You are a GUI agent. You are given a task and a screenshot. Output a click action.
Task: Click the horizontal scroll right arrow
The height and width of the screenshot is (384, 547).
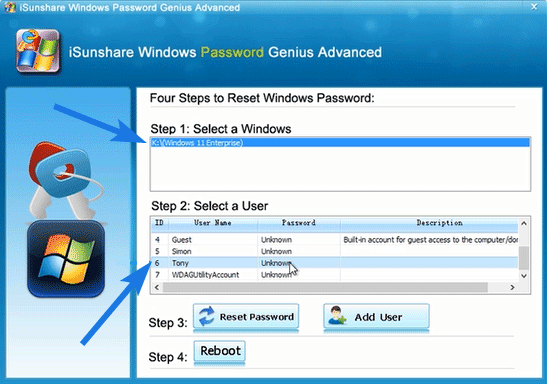(512, 287)
